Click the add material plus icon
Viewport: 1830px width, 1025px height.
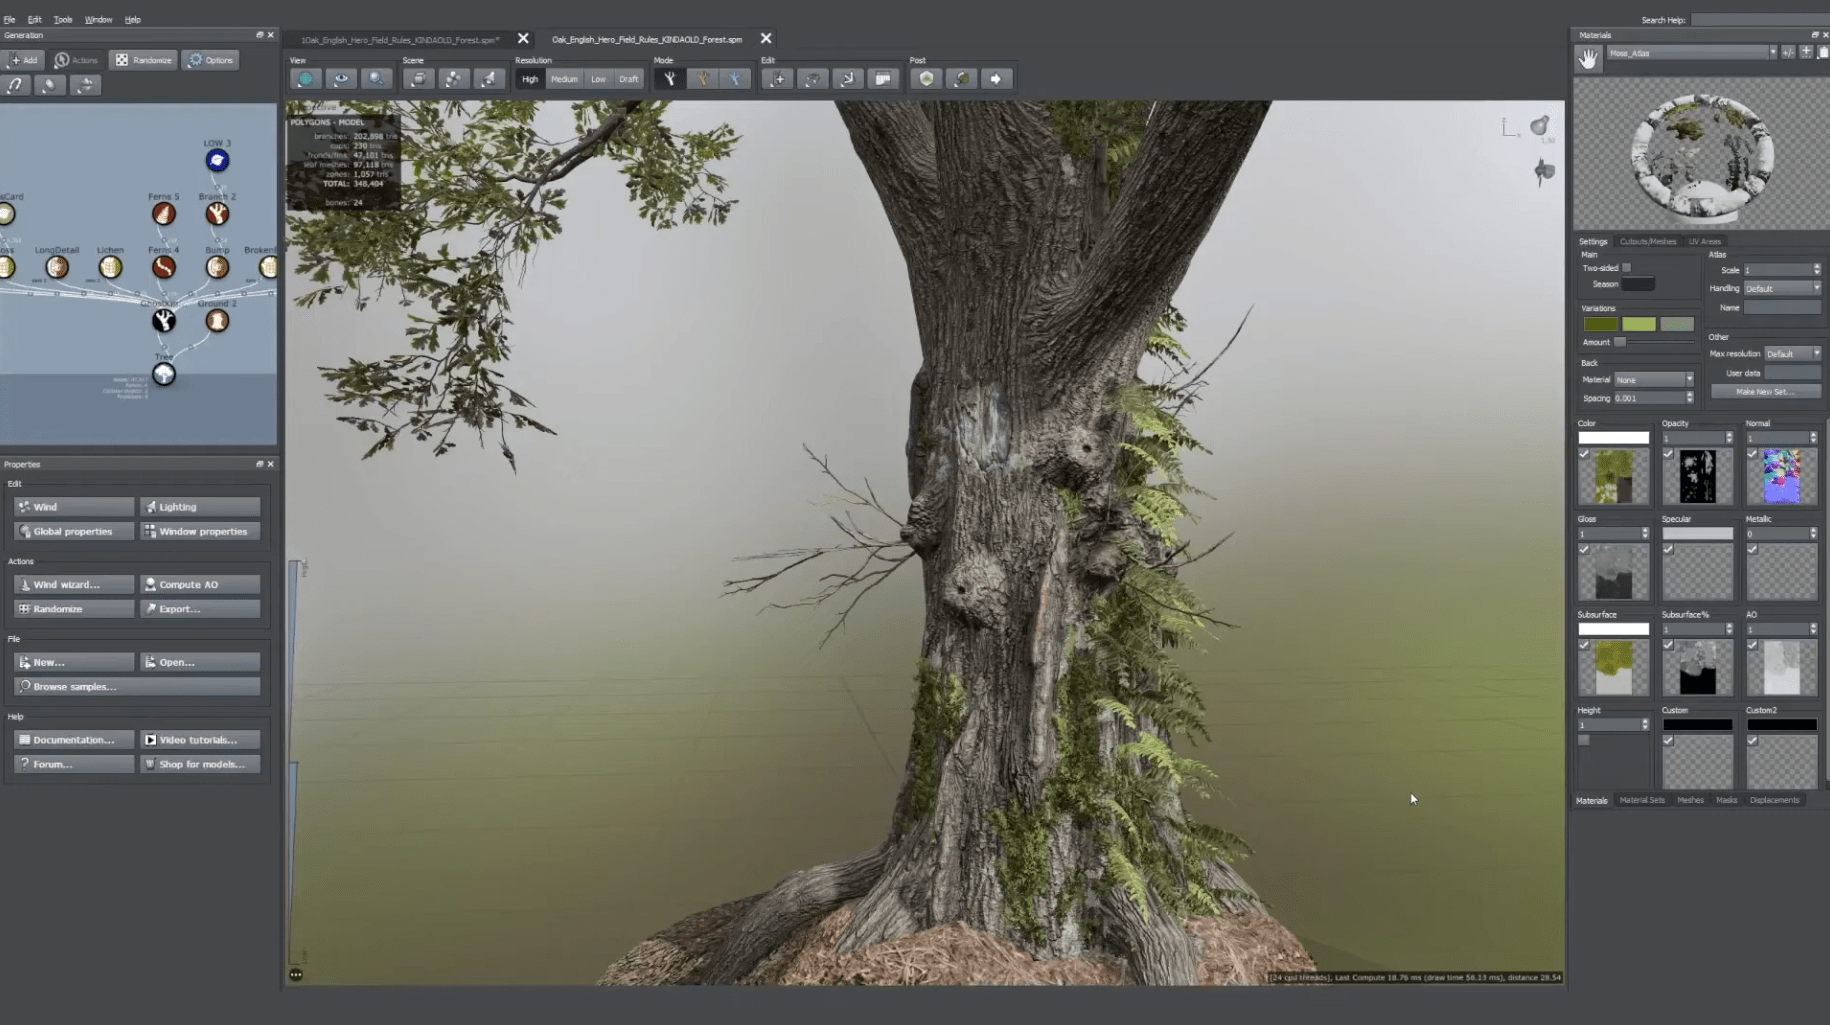click(1806, 53)
